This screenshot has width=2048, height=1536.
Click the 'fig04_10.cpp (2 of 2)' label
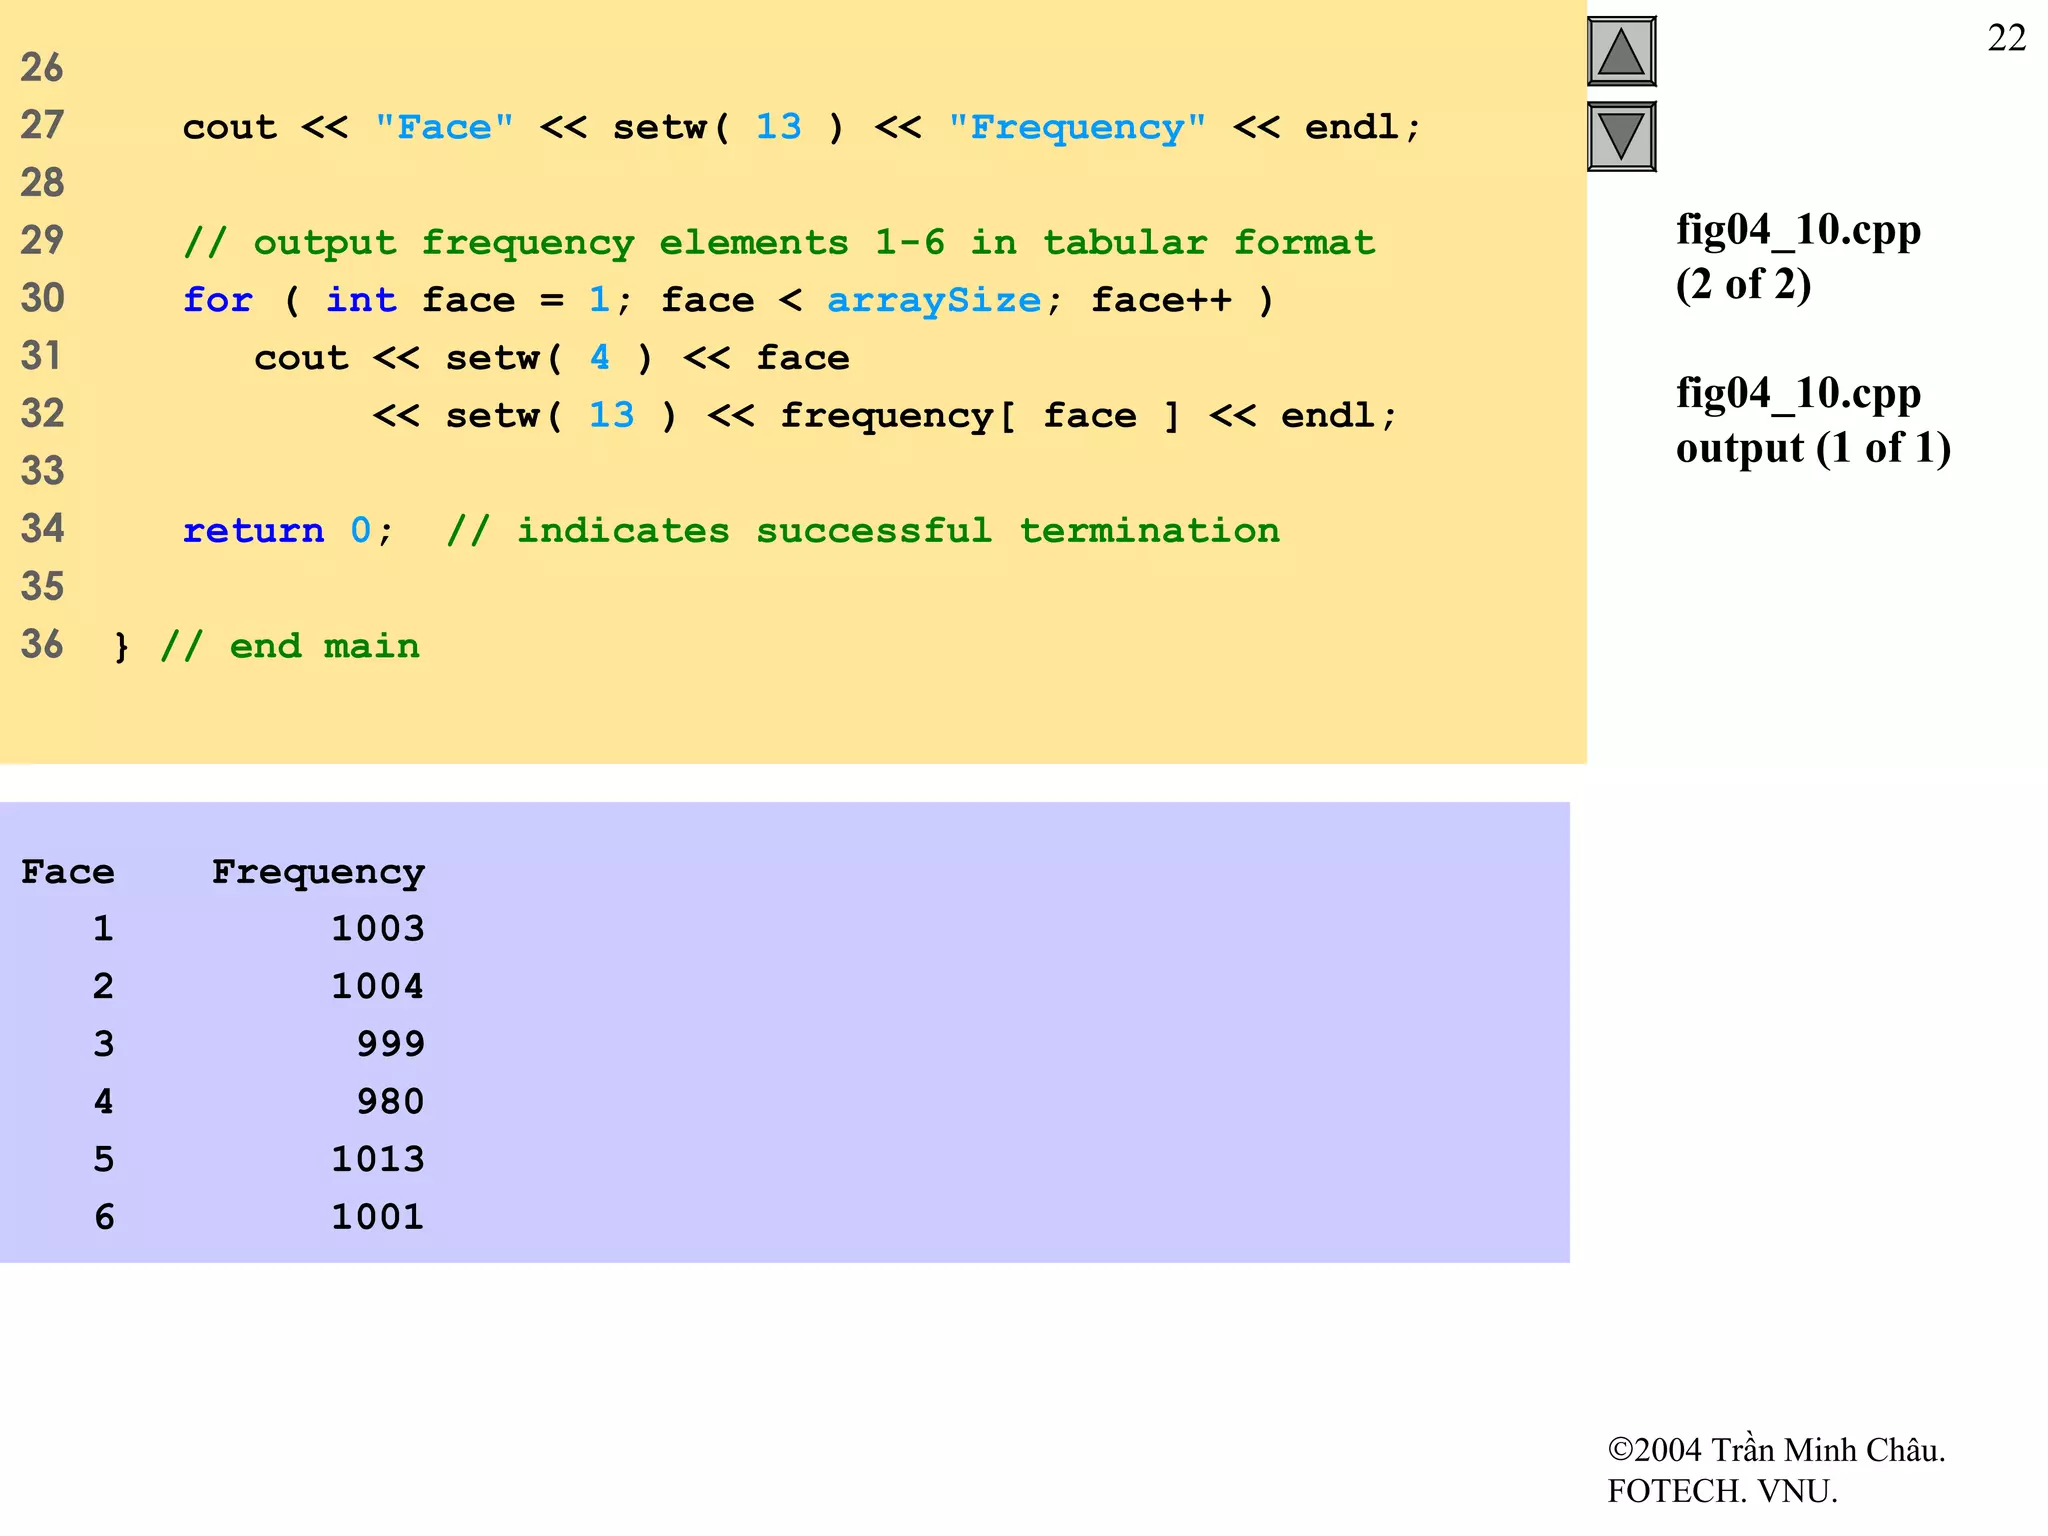[x=1798, y=257]
